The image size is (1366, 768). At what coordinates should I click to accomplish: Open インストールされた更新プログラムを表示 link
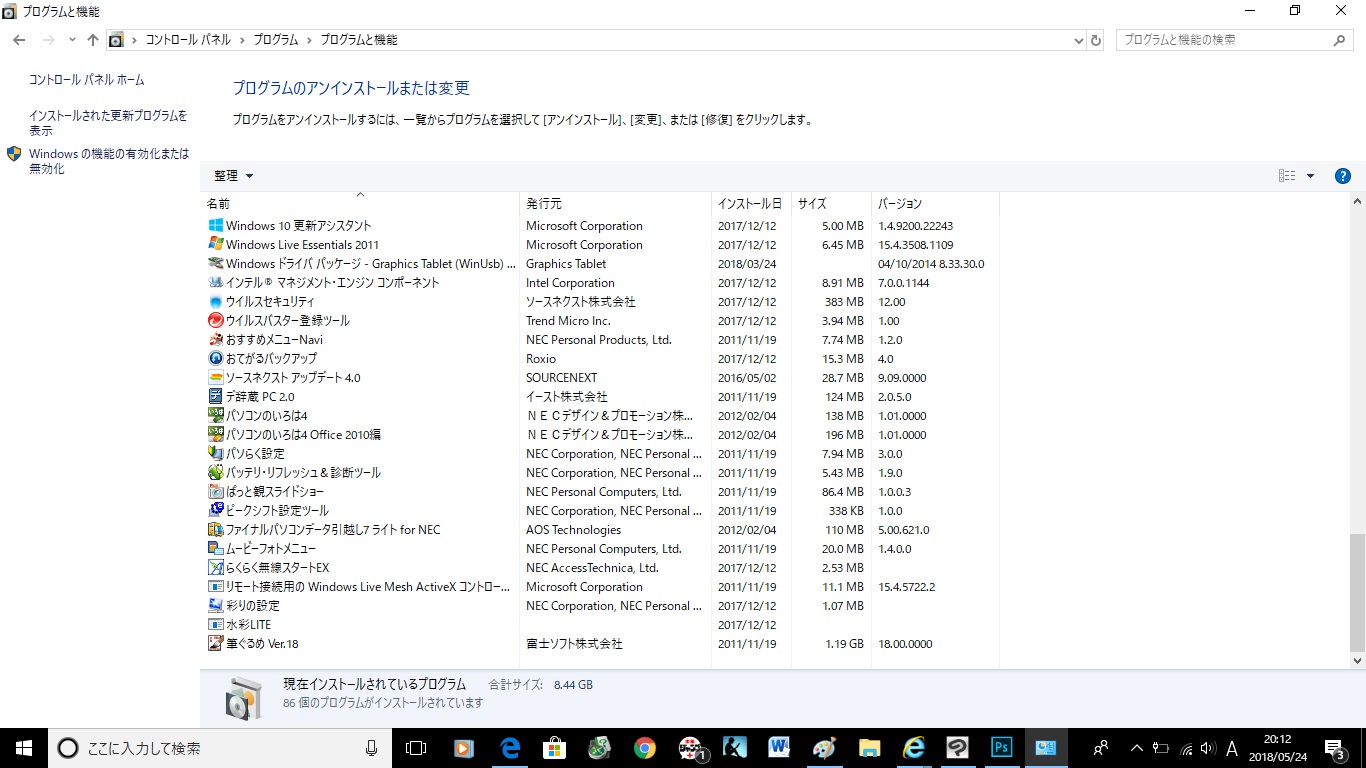pyautogui.click(x=108, y=123)
